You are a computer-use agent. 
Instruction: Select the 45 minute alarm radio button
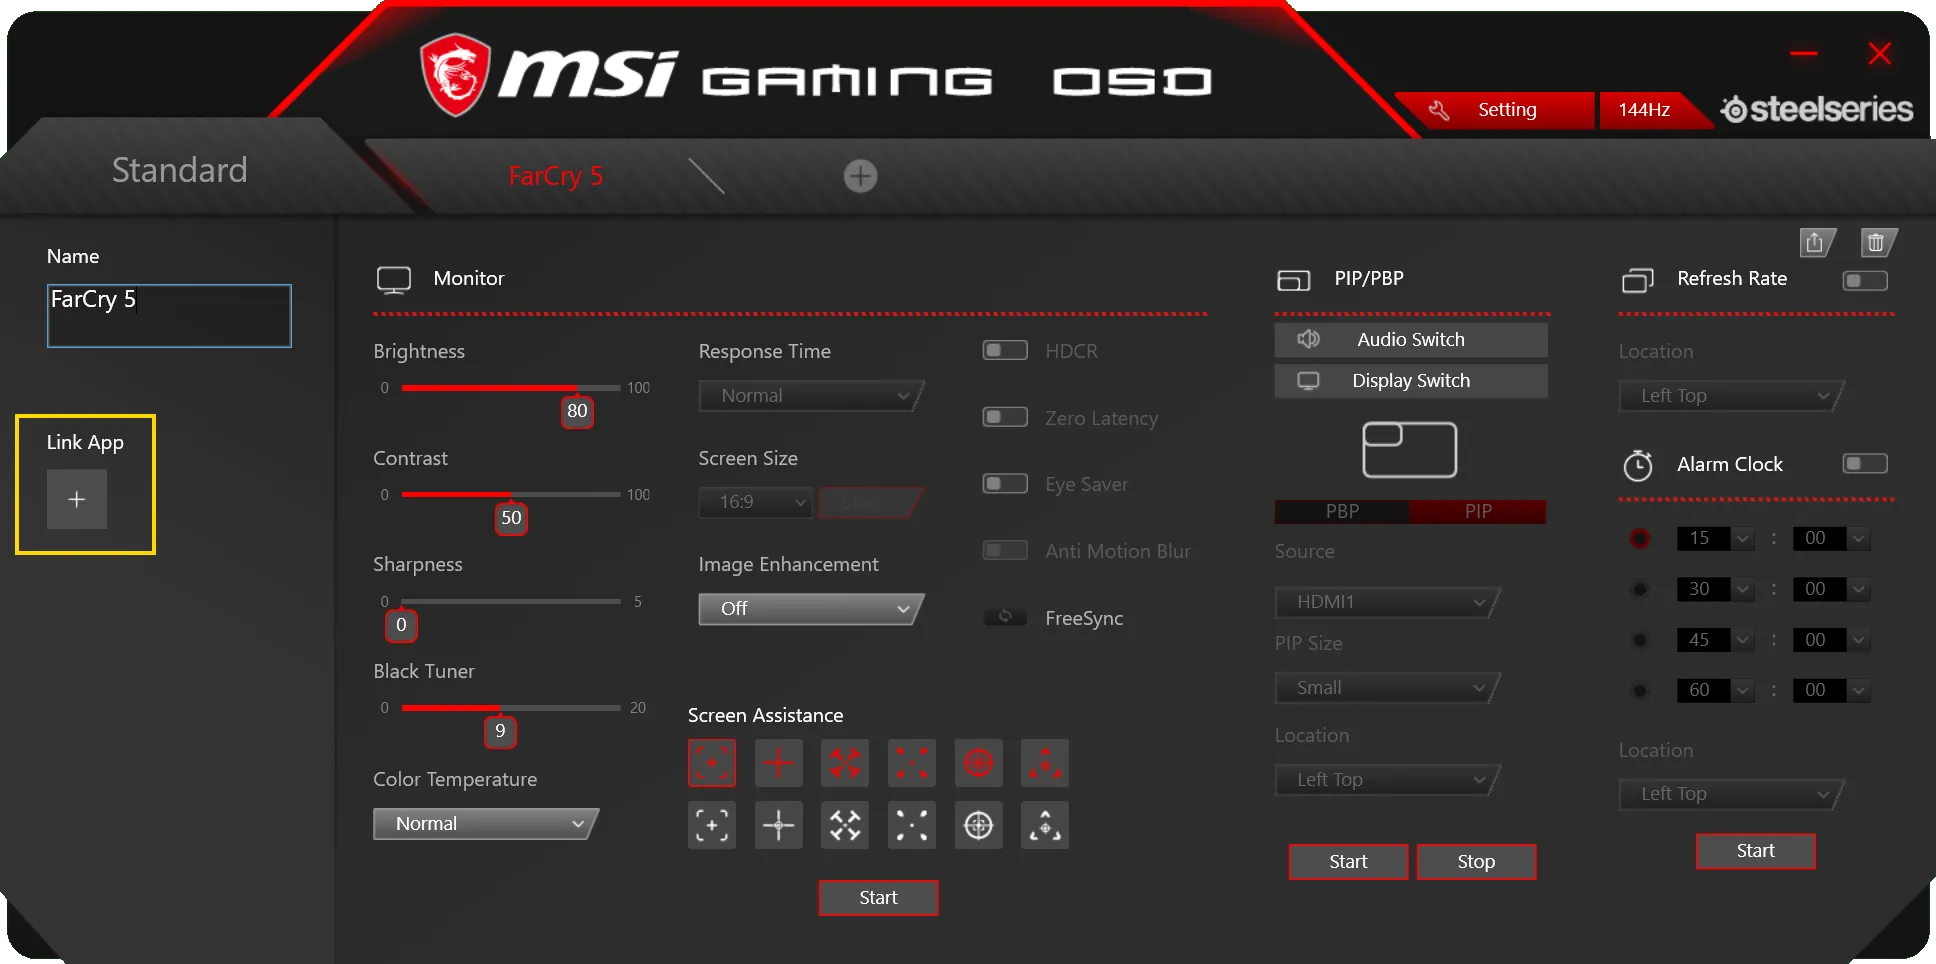[x=1640, y=640]
